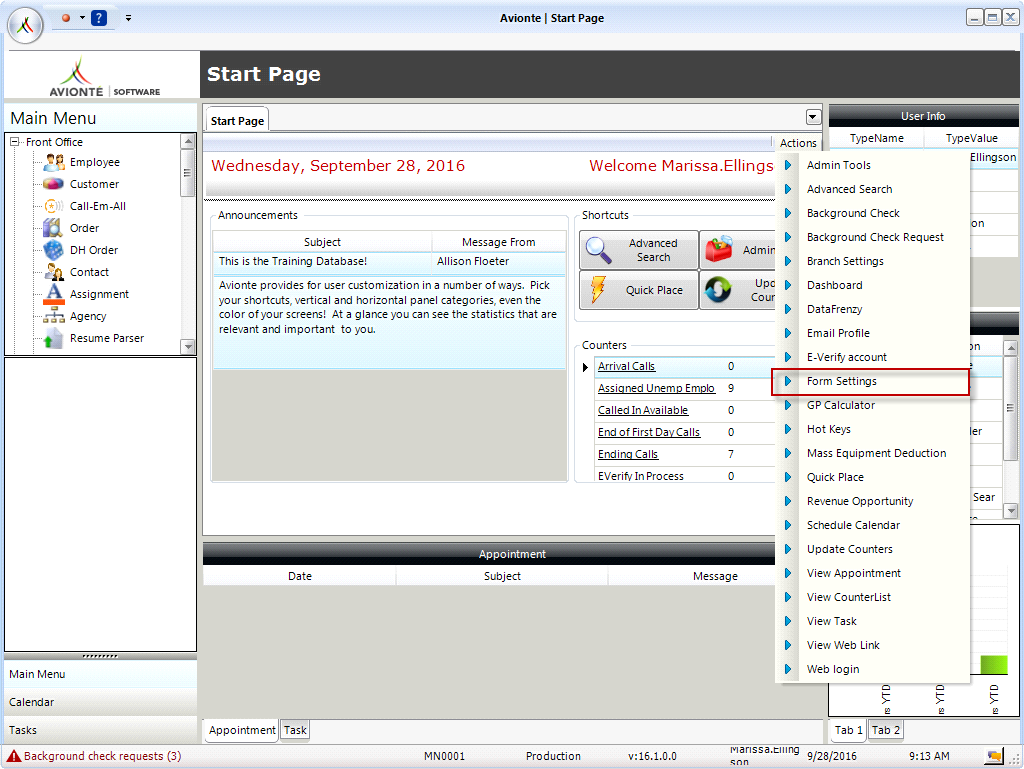Open the Start Page tab list dropdown
This screenshot has height=769, width=1024.
[x=813, y=117]
